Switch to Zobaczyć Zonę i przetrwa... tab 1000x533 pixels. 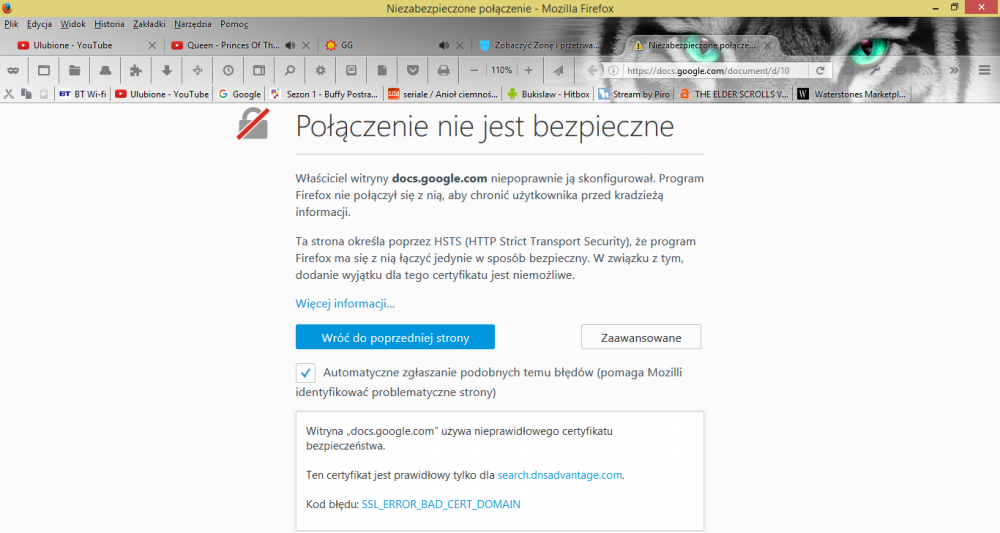[x=545, y=45]
